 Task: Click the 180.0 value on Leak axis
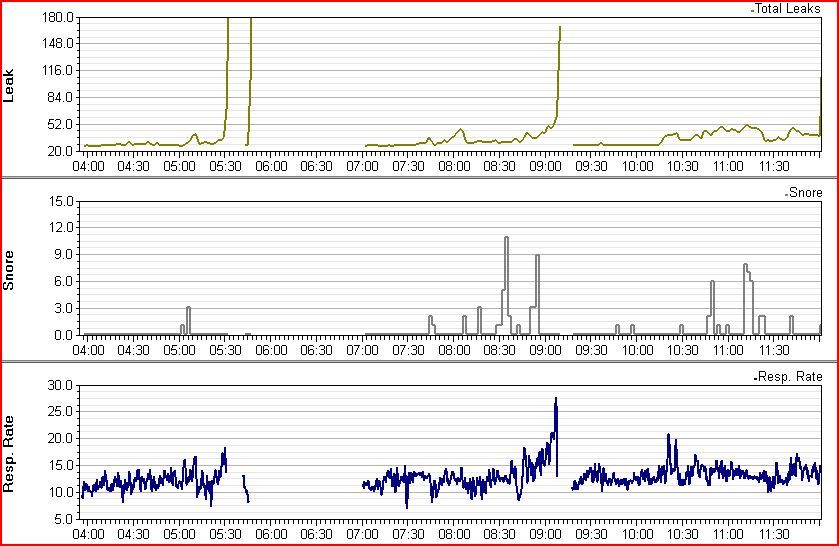click(x=58, y=17)
